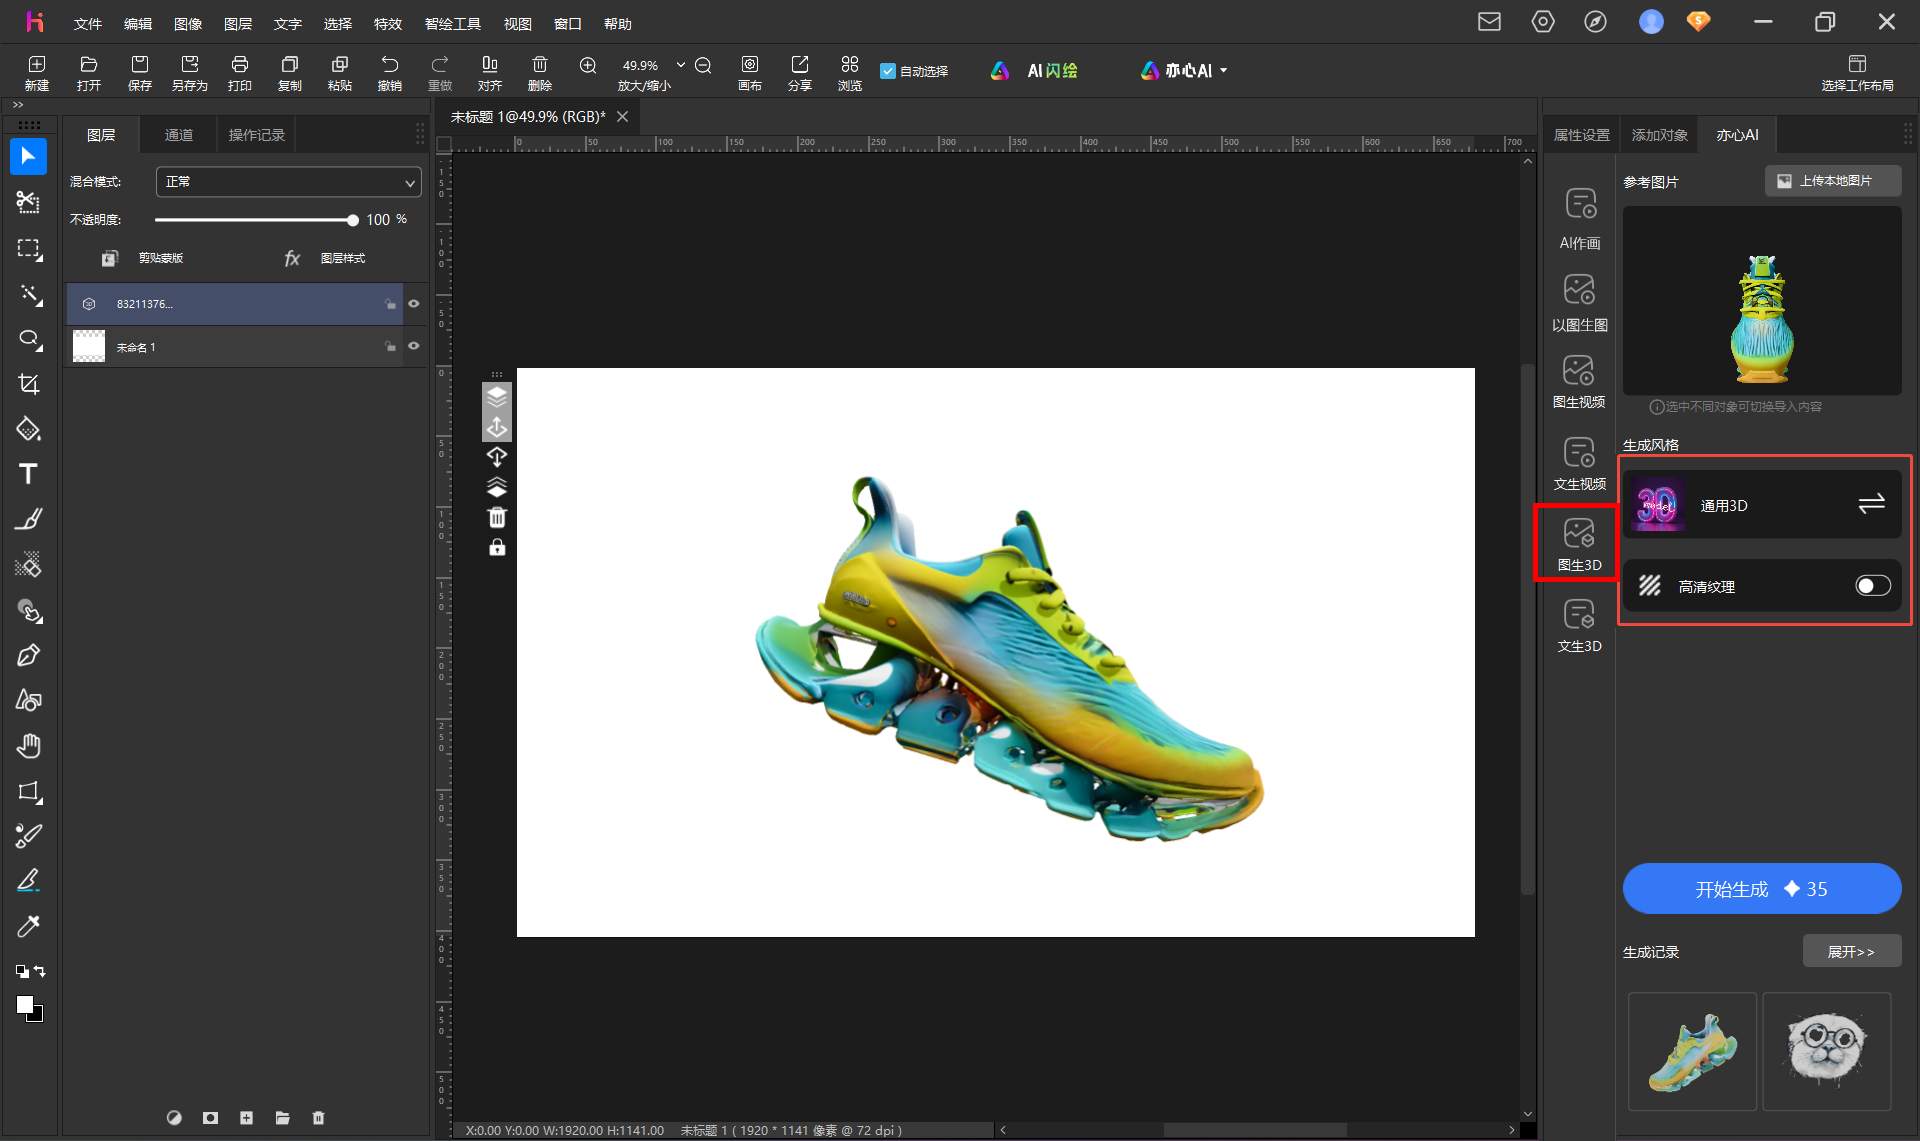Select the Text tool
The width and height of the screenshot is (1920, 1141).
pos(28,474)
